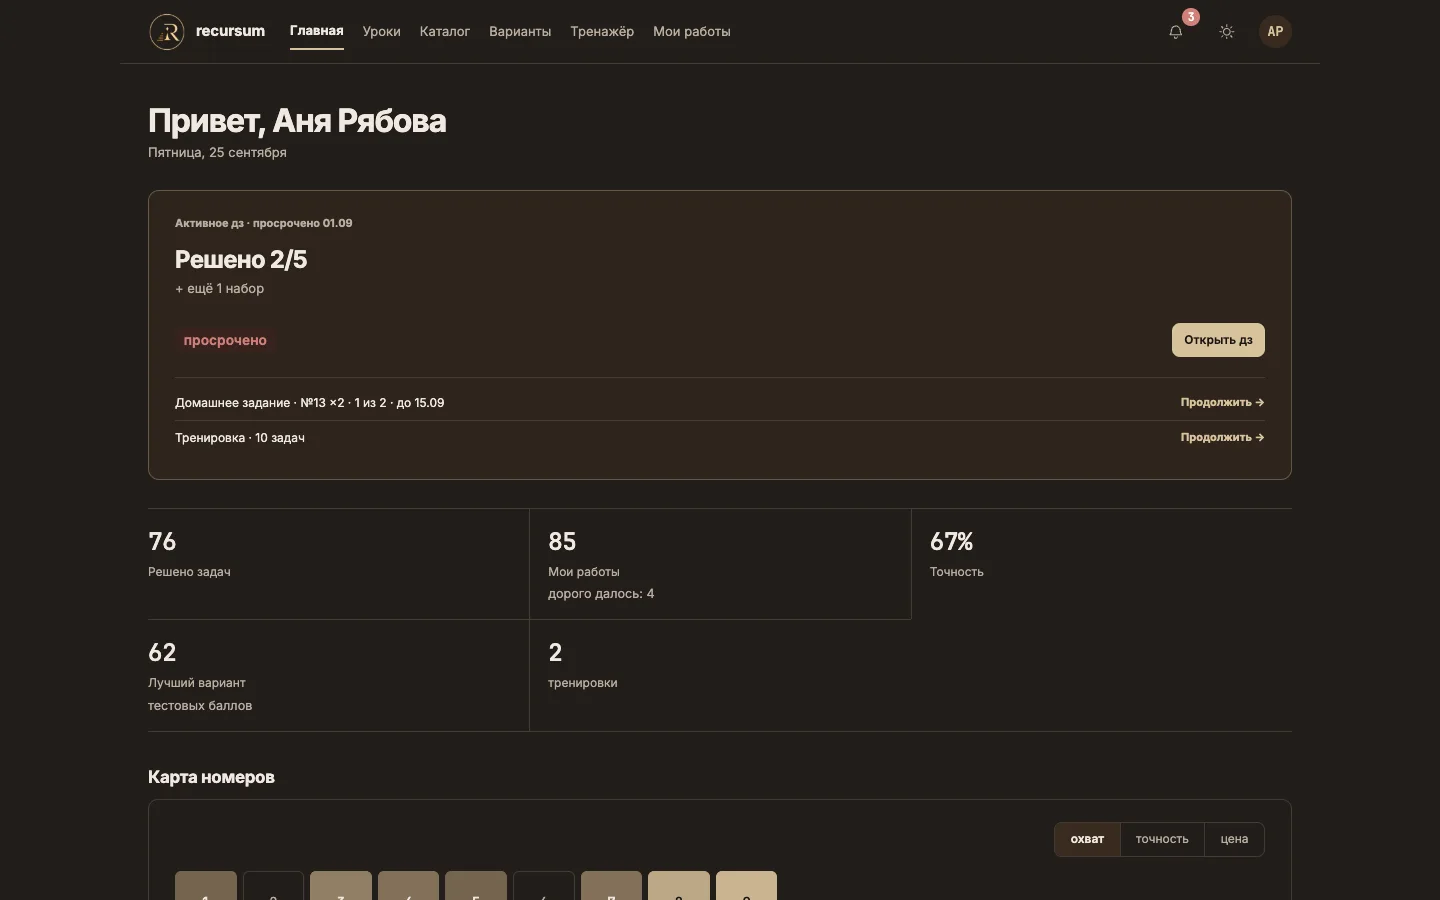Image resolution: width=1440 pixels, height=900 pixels.
Task: Click the Решено 2/5 heading
Action: click(x=241, y=260)
